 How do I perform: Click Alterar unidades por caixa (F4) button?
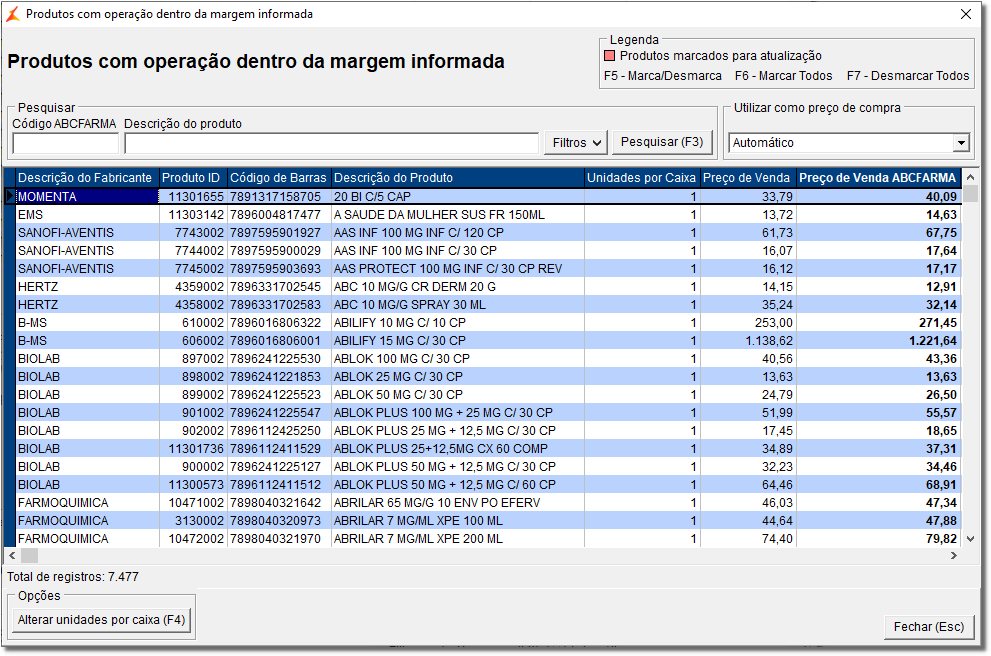pyautogui.click(x=102, y=620)
